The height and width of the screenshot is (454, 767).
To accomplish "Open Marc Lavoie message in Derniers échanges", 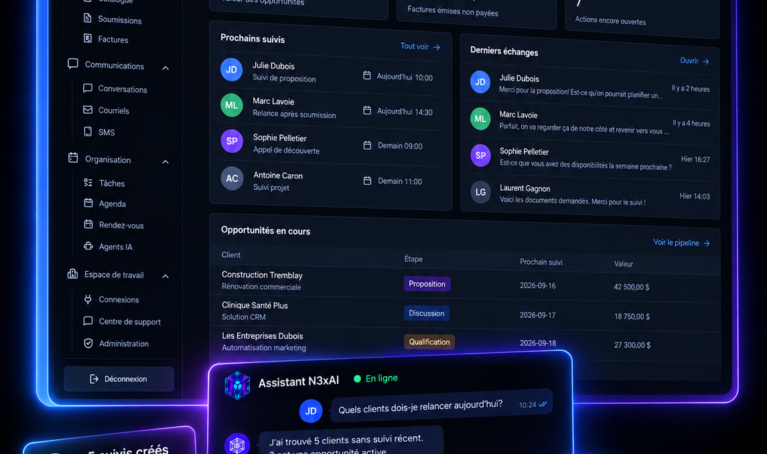I will point(589,121).
